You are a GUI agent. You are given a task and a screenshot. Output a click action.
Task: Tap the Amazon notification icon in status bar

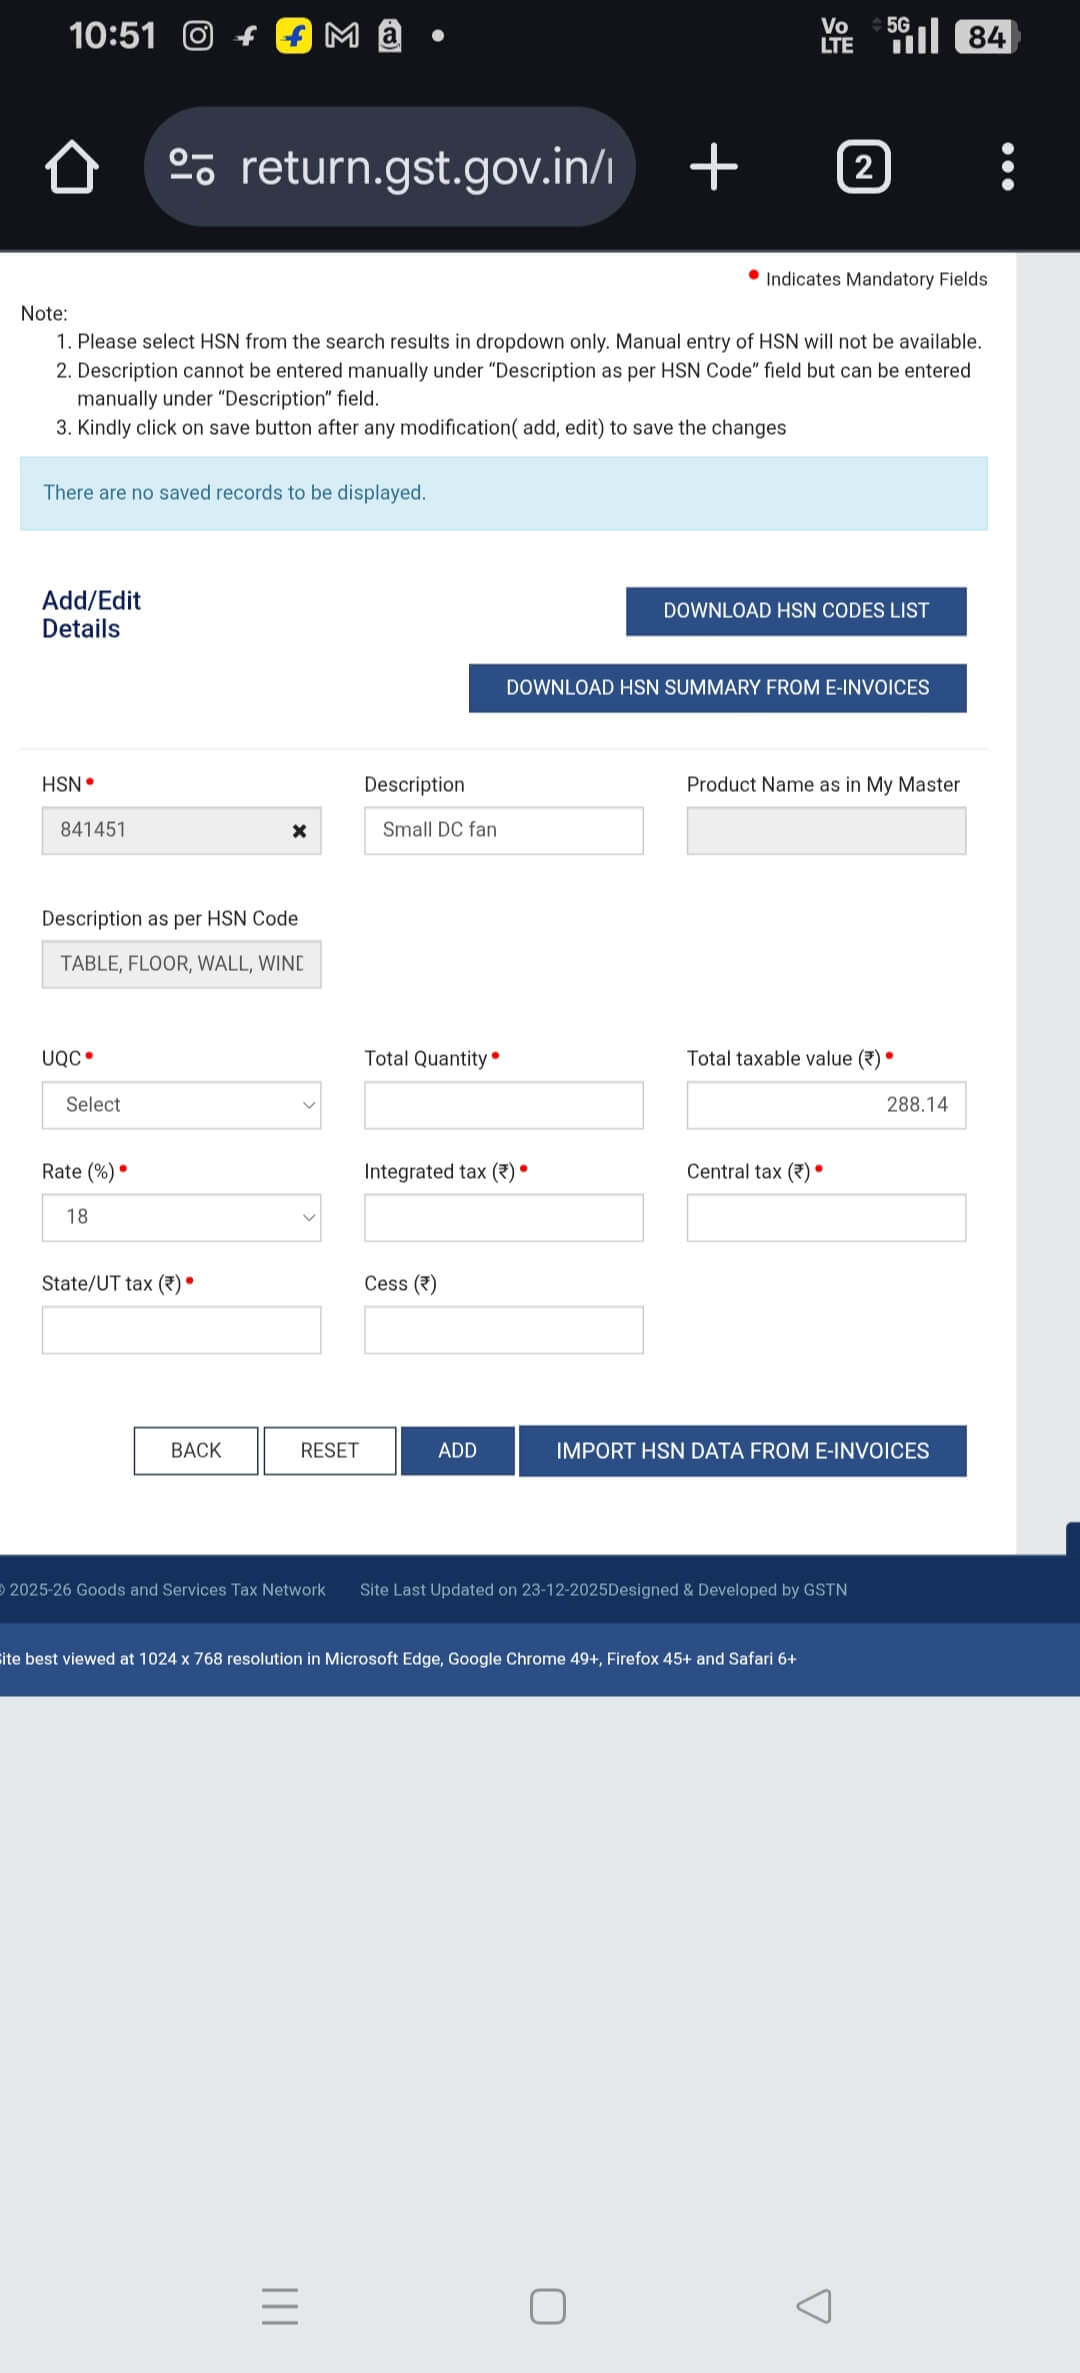[390, 36]
